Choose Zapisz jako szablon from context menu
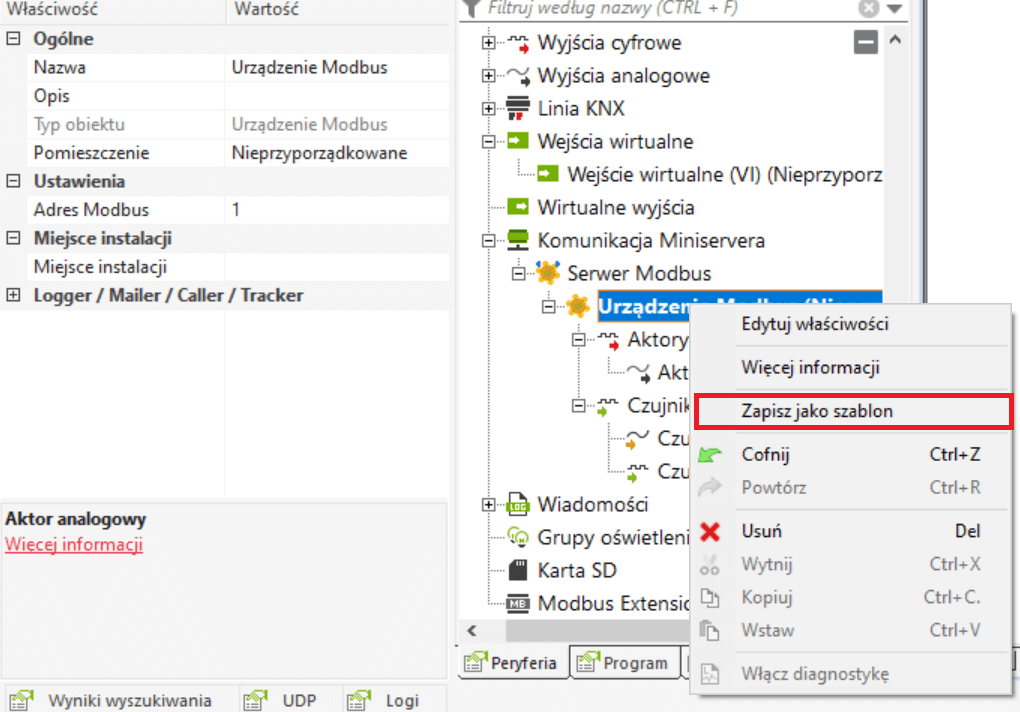1020x712 pixels. 817,411
